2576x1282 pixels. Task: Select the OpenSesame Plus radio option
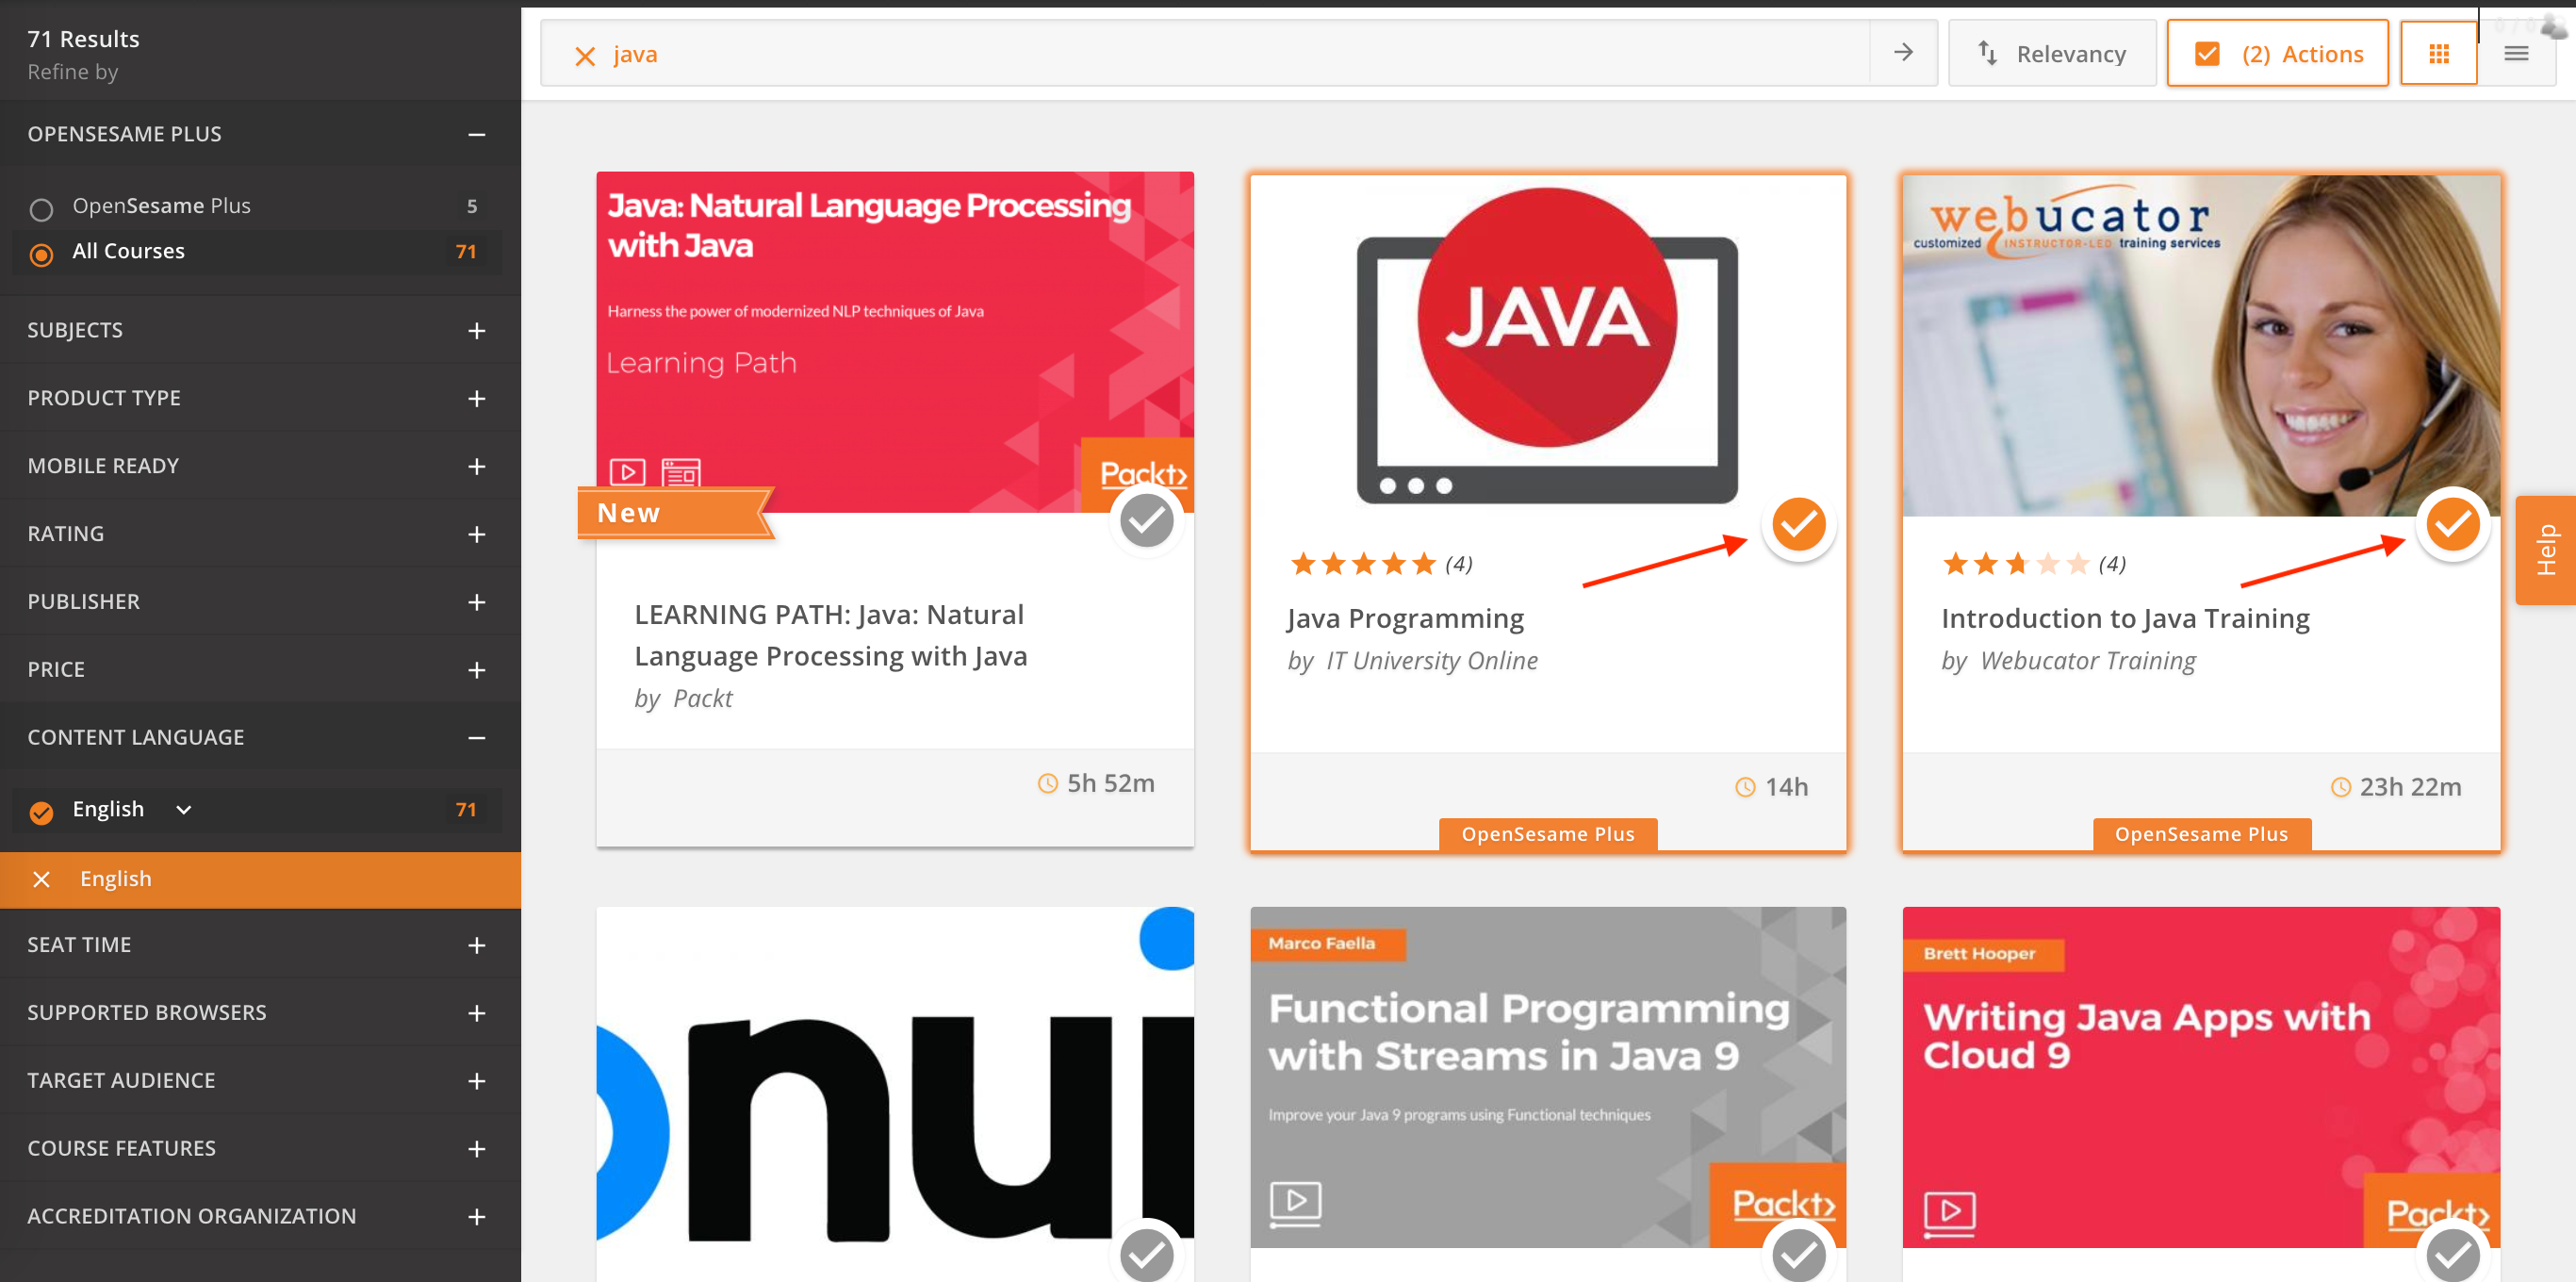tap(41, 209)
